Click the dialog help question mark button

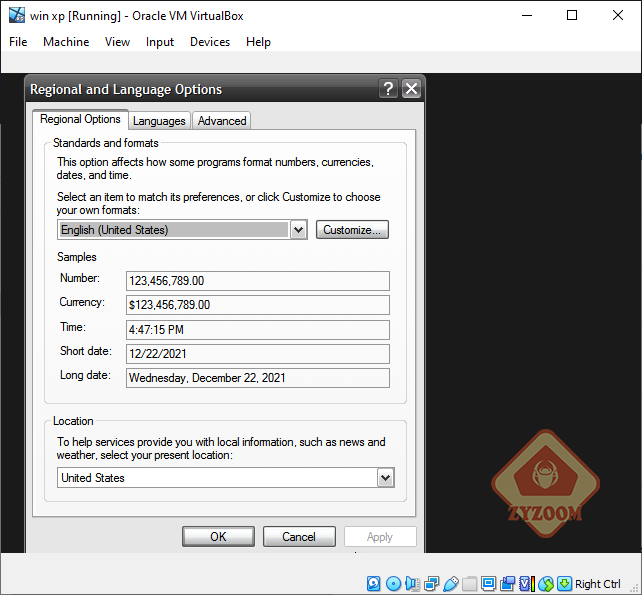click(x=388, y=88)
